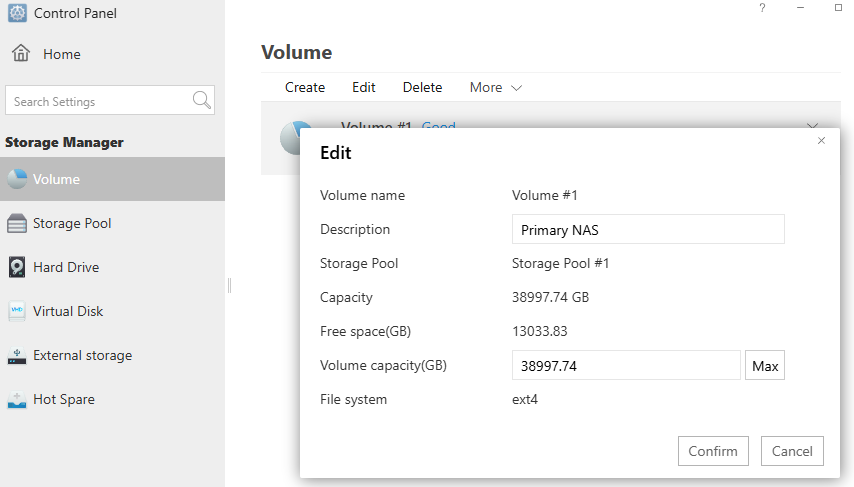Open Virtual Disk sidebar icon
Viewport: 854px width, 487px height.
point(17,311)
